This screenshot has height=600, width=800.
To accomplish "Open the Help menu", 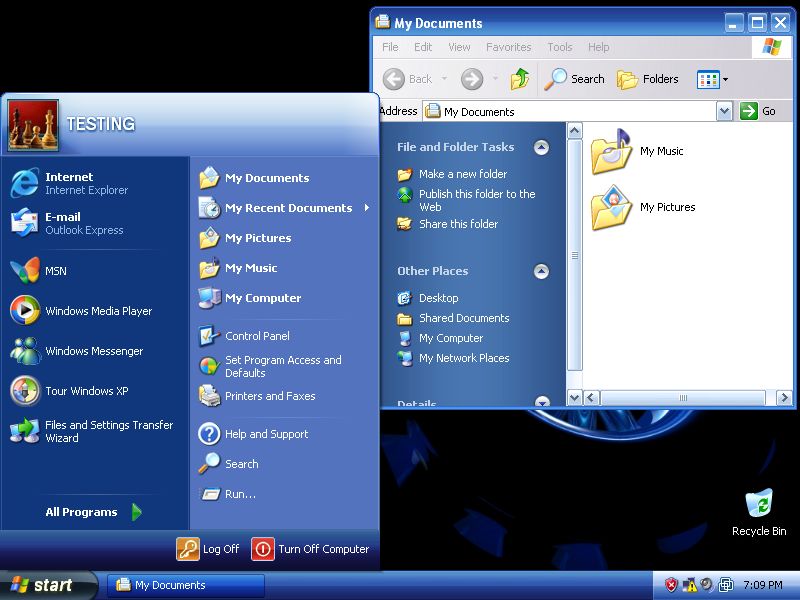I will pos(598,47).
